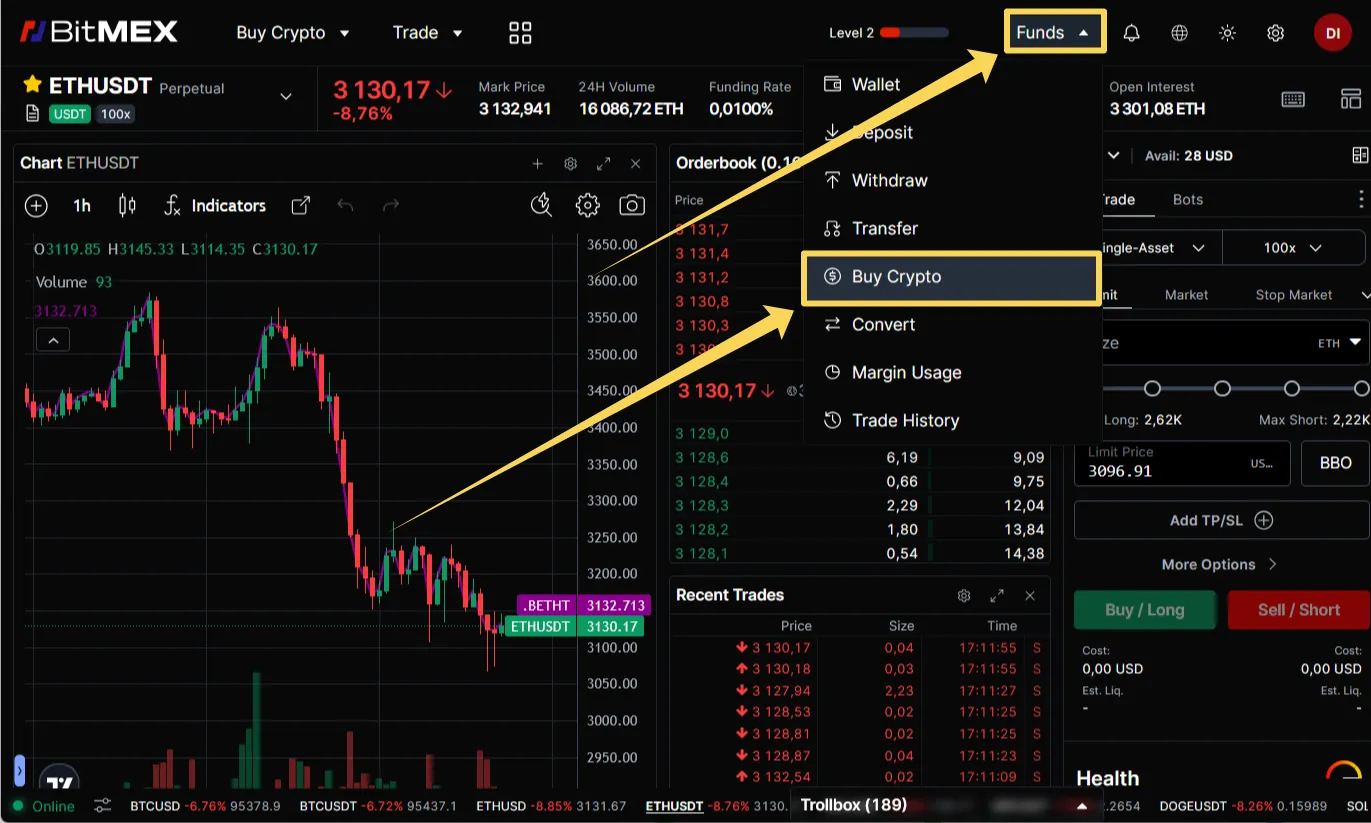
Task: Take a chart screenshot with the camera icon
Action: 632,205
